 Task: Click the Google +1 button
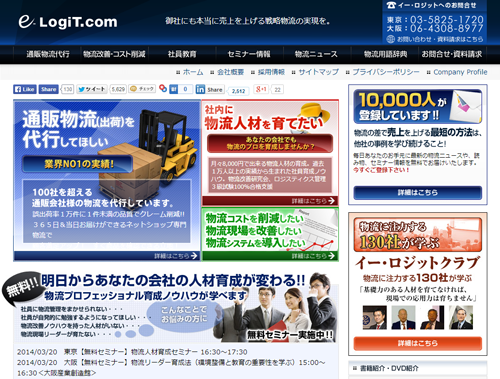[261, 89]
